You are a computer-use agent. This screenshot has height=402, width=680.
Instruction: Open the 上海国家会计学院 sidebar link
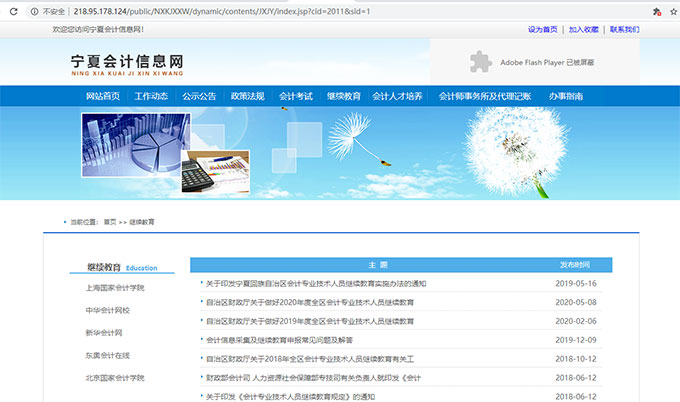[x=115, y=288]
